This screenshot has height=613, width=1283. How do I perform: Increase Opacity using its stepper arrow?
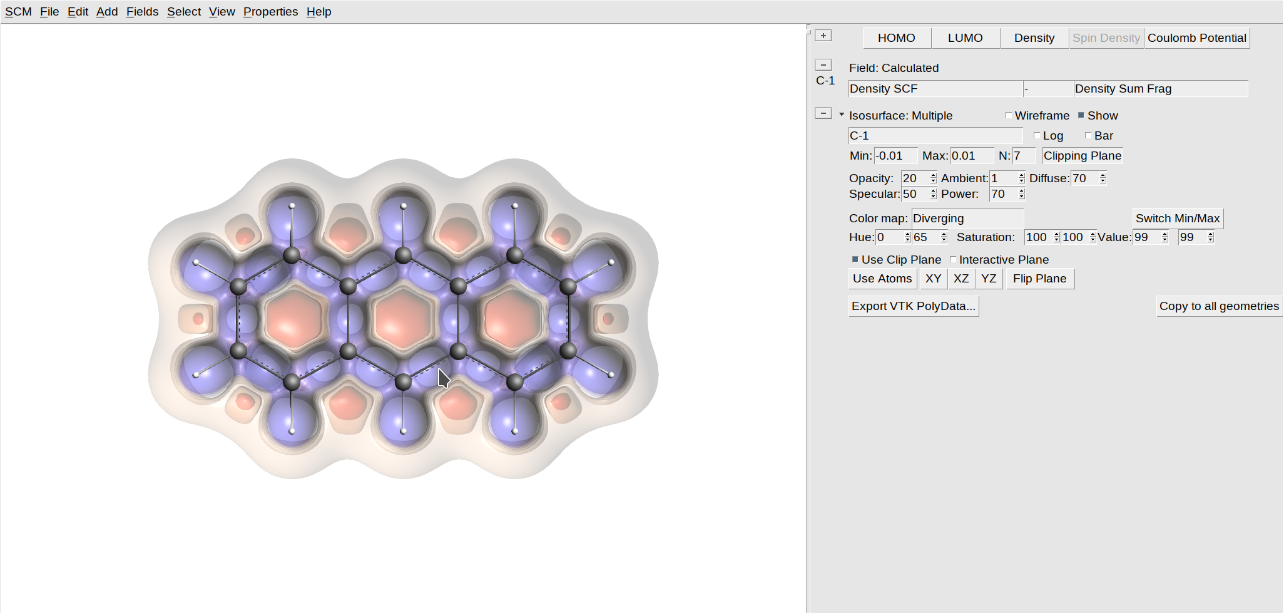(931, 175)
